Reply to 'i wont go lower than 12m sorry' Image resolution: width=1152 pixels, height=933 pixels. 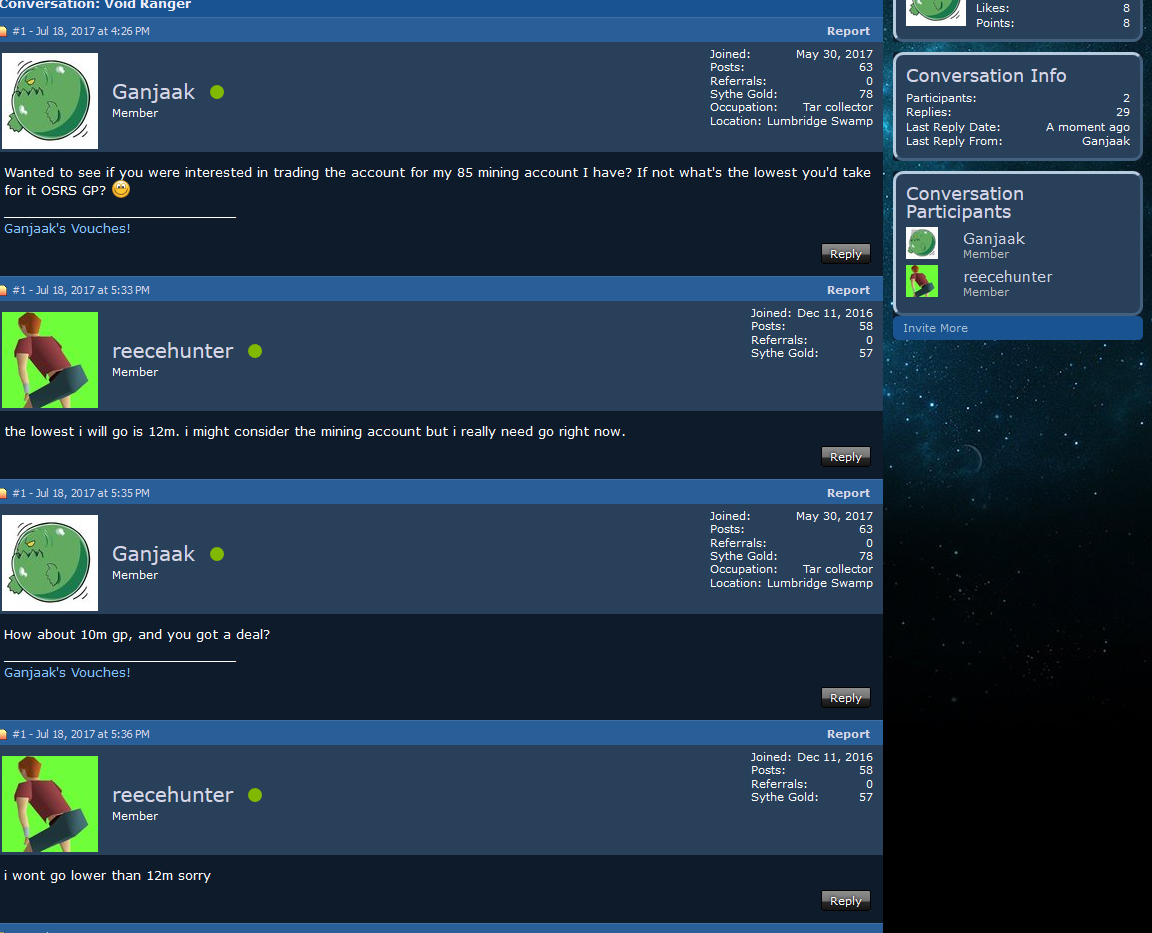click(x=846, y=901)
